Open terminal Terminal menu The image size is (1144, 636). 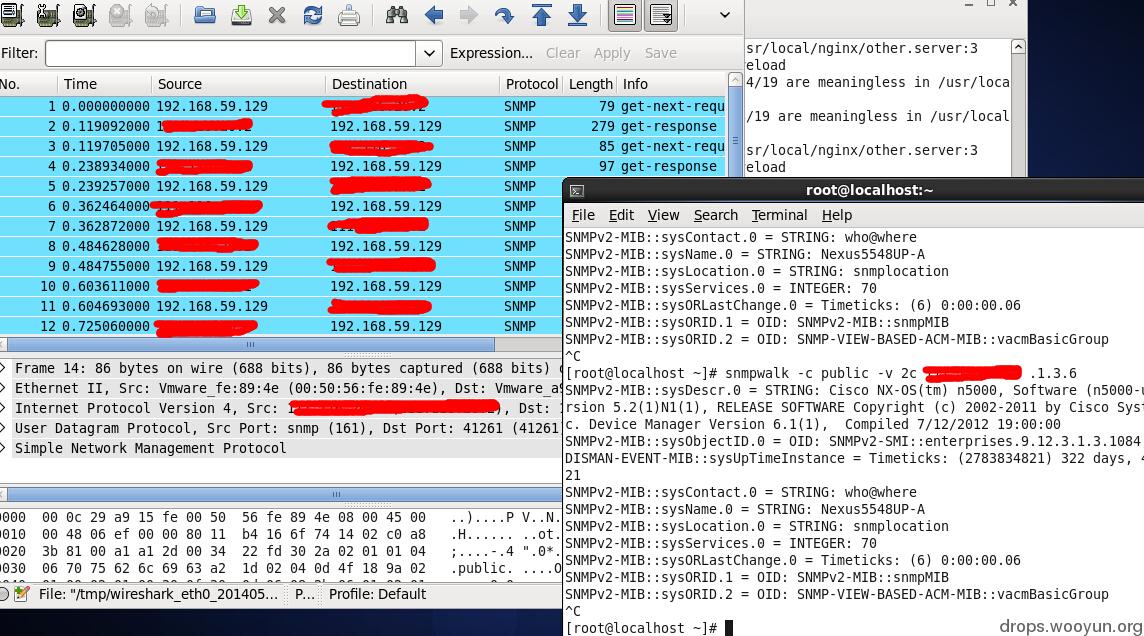click(x=779, y=215)
